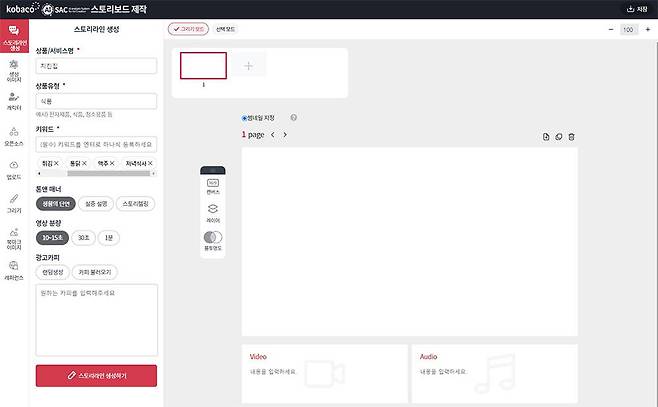Switch to 선택 모드 (selection mode) tab
This screenshot has width=658, height=407.
tap(226, 30)
